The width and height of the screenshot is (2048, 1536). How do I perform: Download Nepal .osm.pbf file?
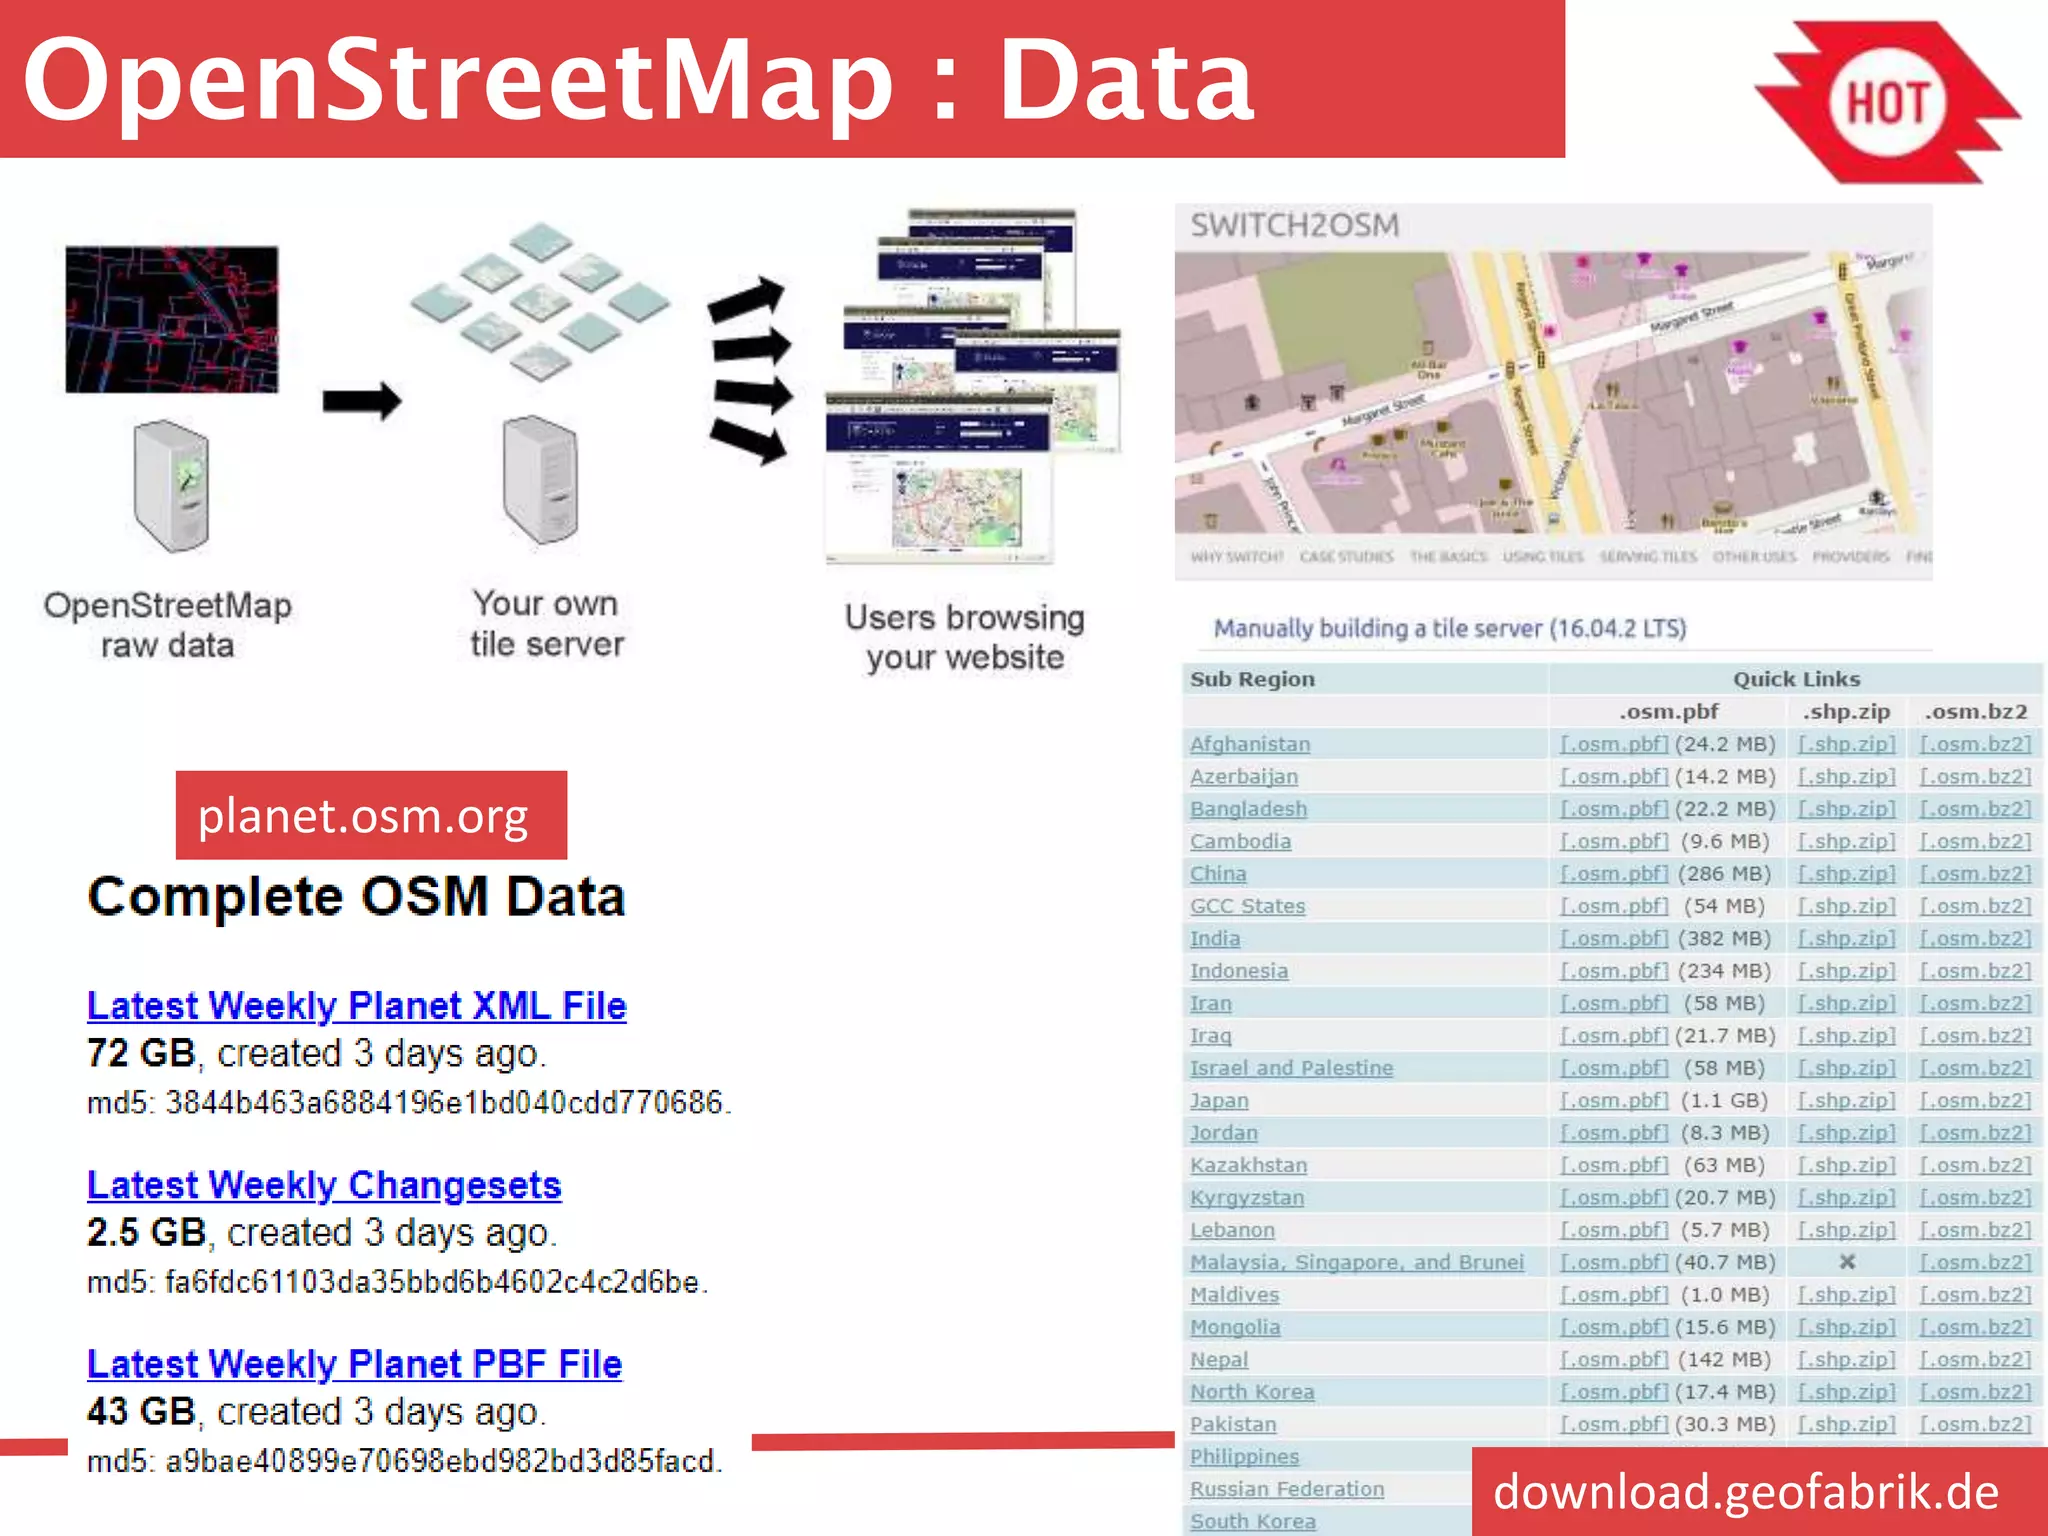(x=1614, y=1359)
